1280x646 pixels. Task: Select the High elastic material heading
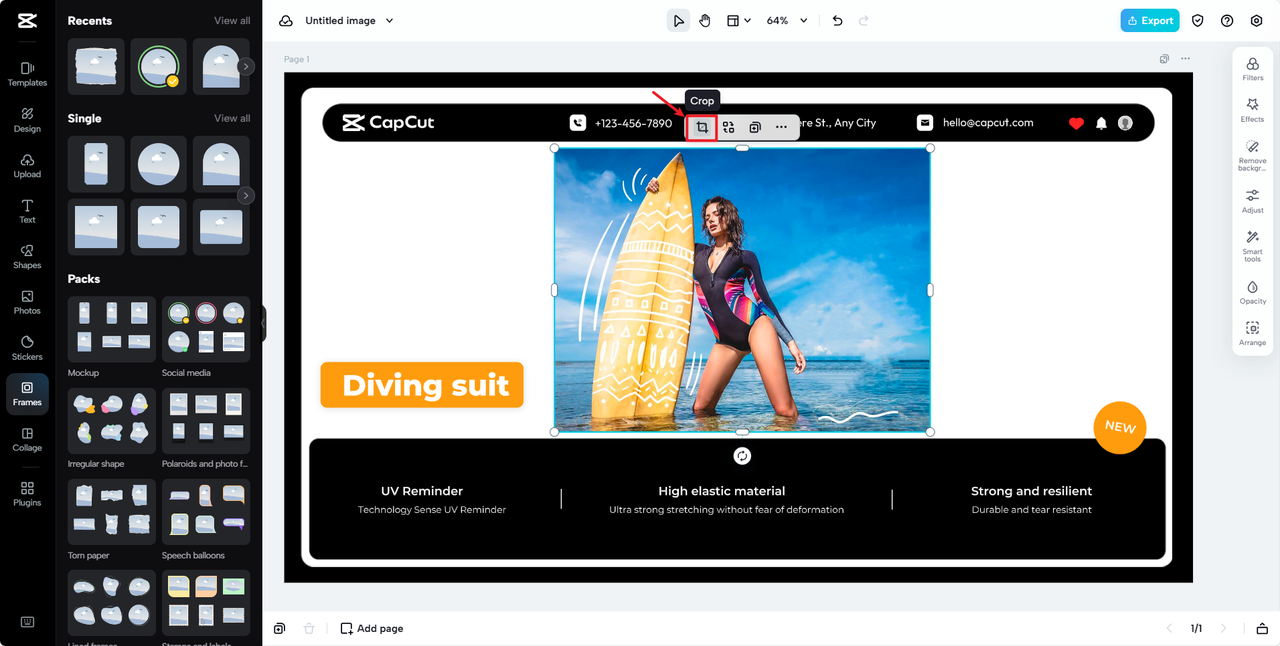[x=722, y=491]
